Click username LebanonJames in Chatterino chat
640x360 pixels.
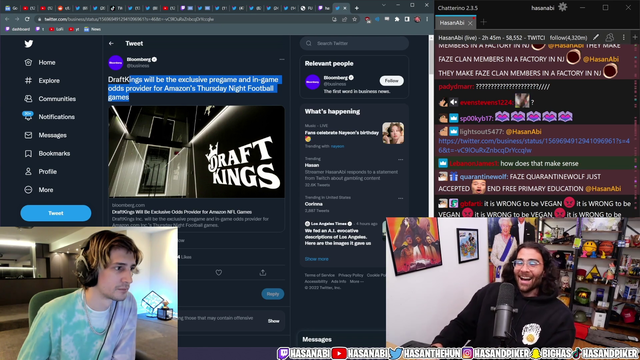pos(474,164)
